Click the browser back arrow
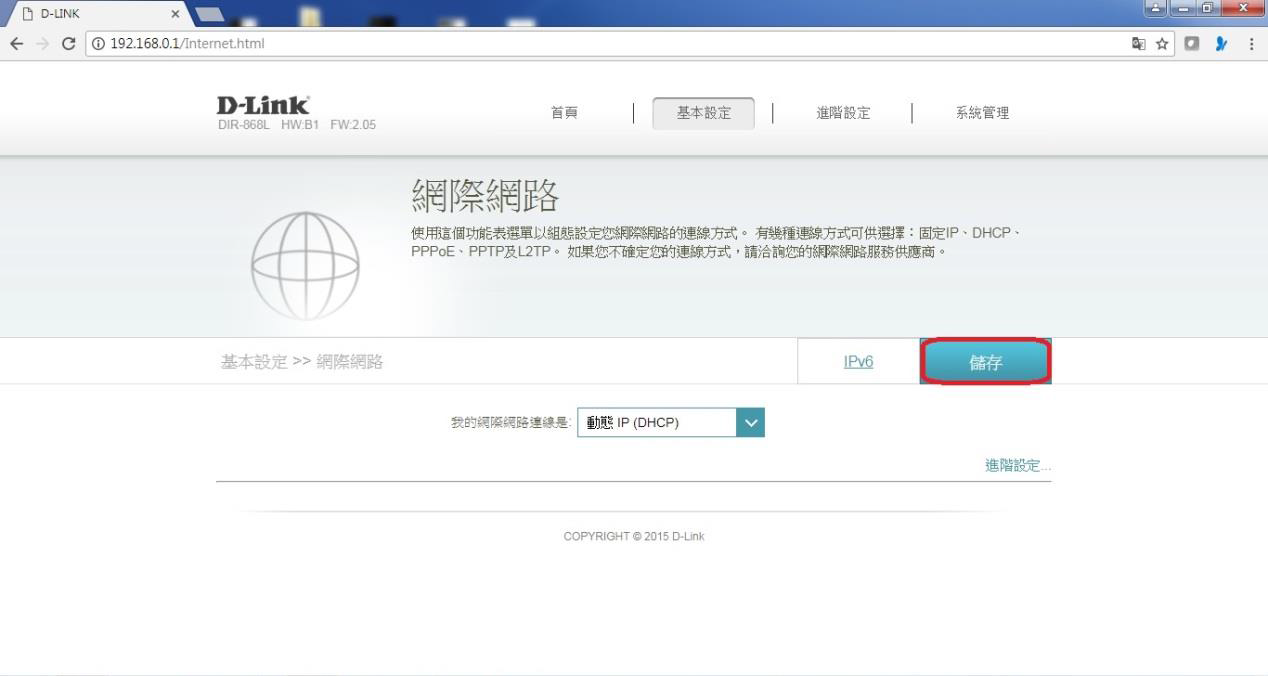The height and width of the screenshot is (676, 1268). click(15, 44)
